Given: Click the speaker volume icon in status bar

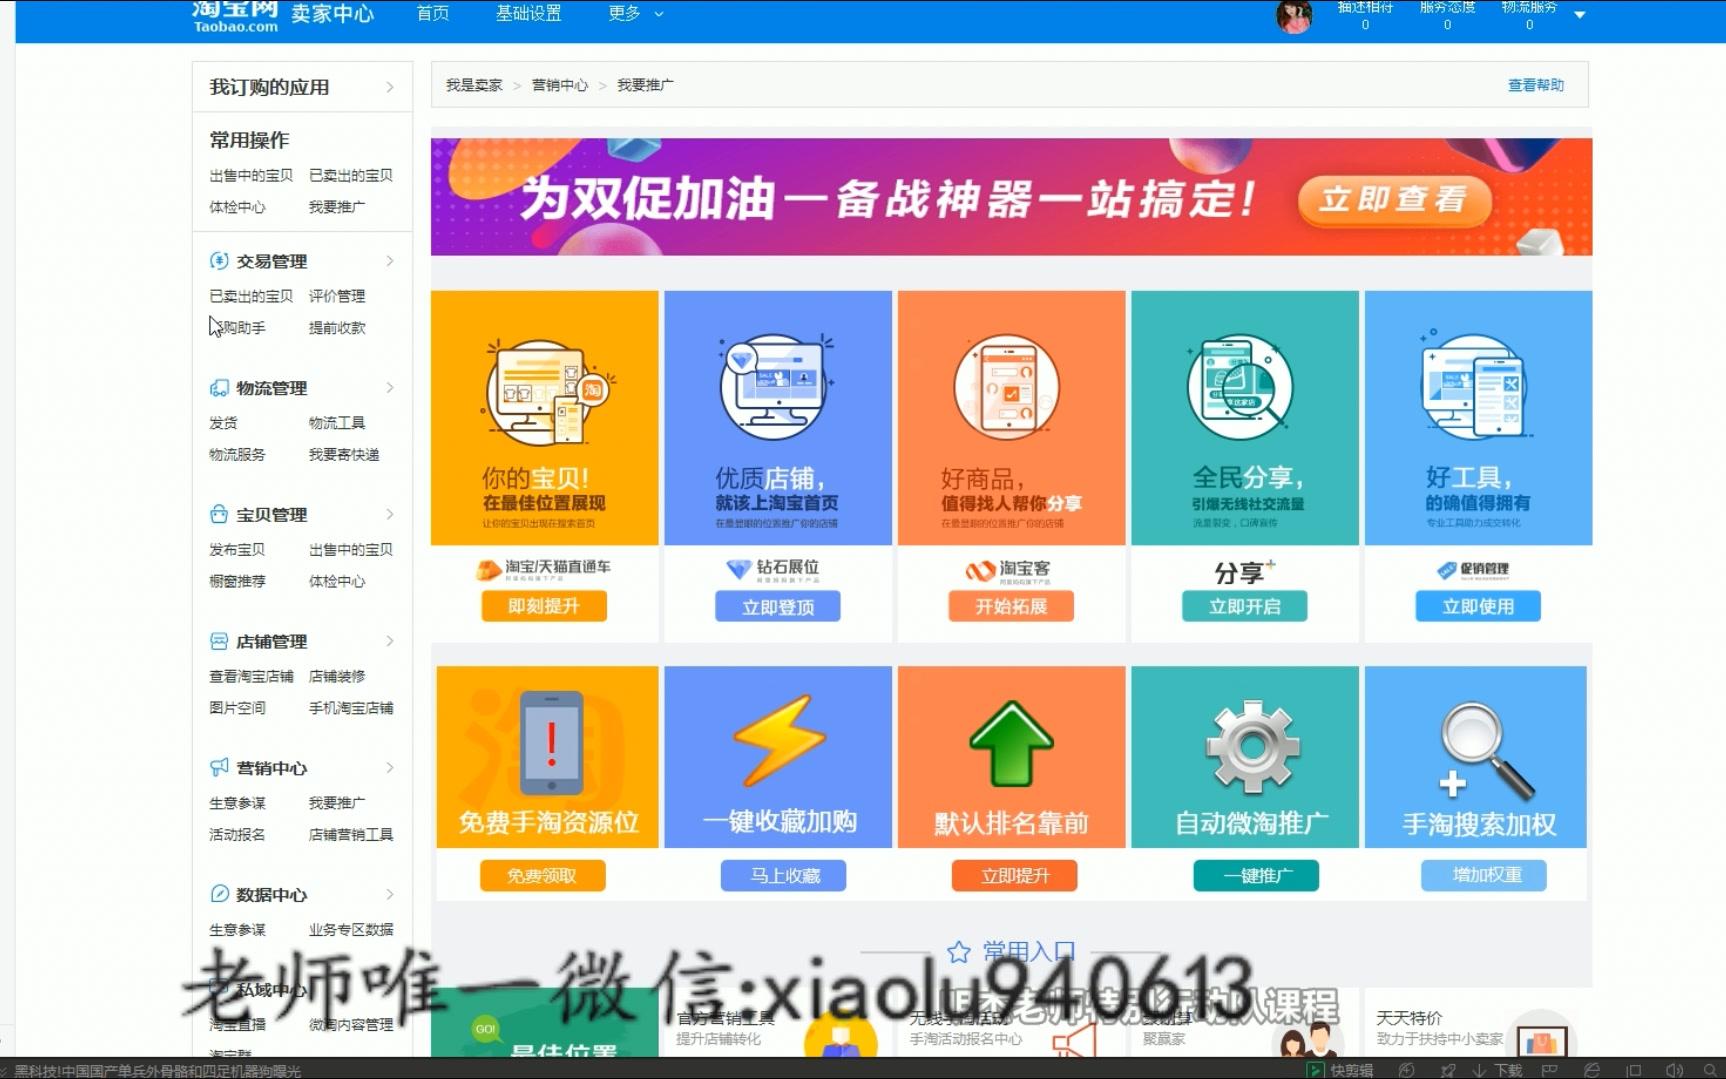Looking at the screenshot, I should pos(1675,1070).
